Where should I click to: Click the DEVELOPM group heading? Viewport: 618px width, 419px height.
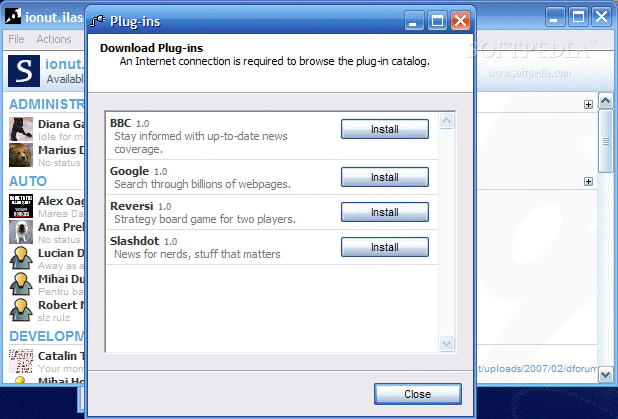47,336
